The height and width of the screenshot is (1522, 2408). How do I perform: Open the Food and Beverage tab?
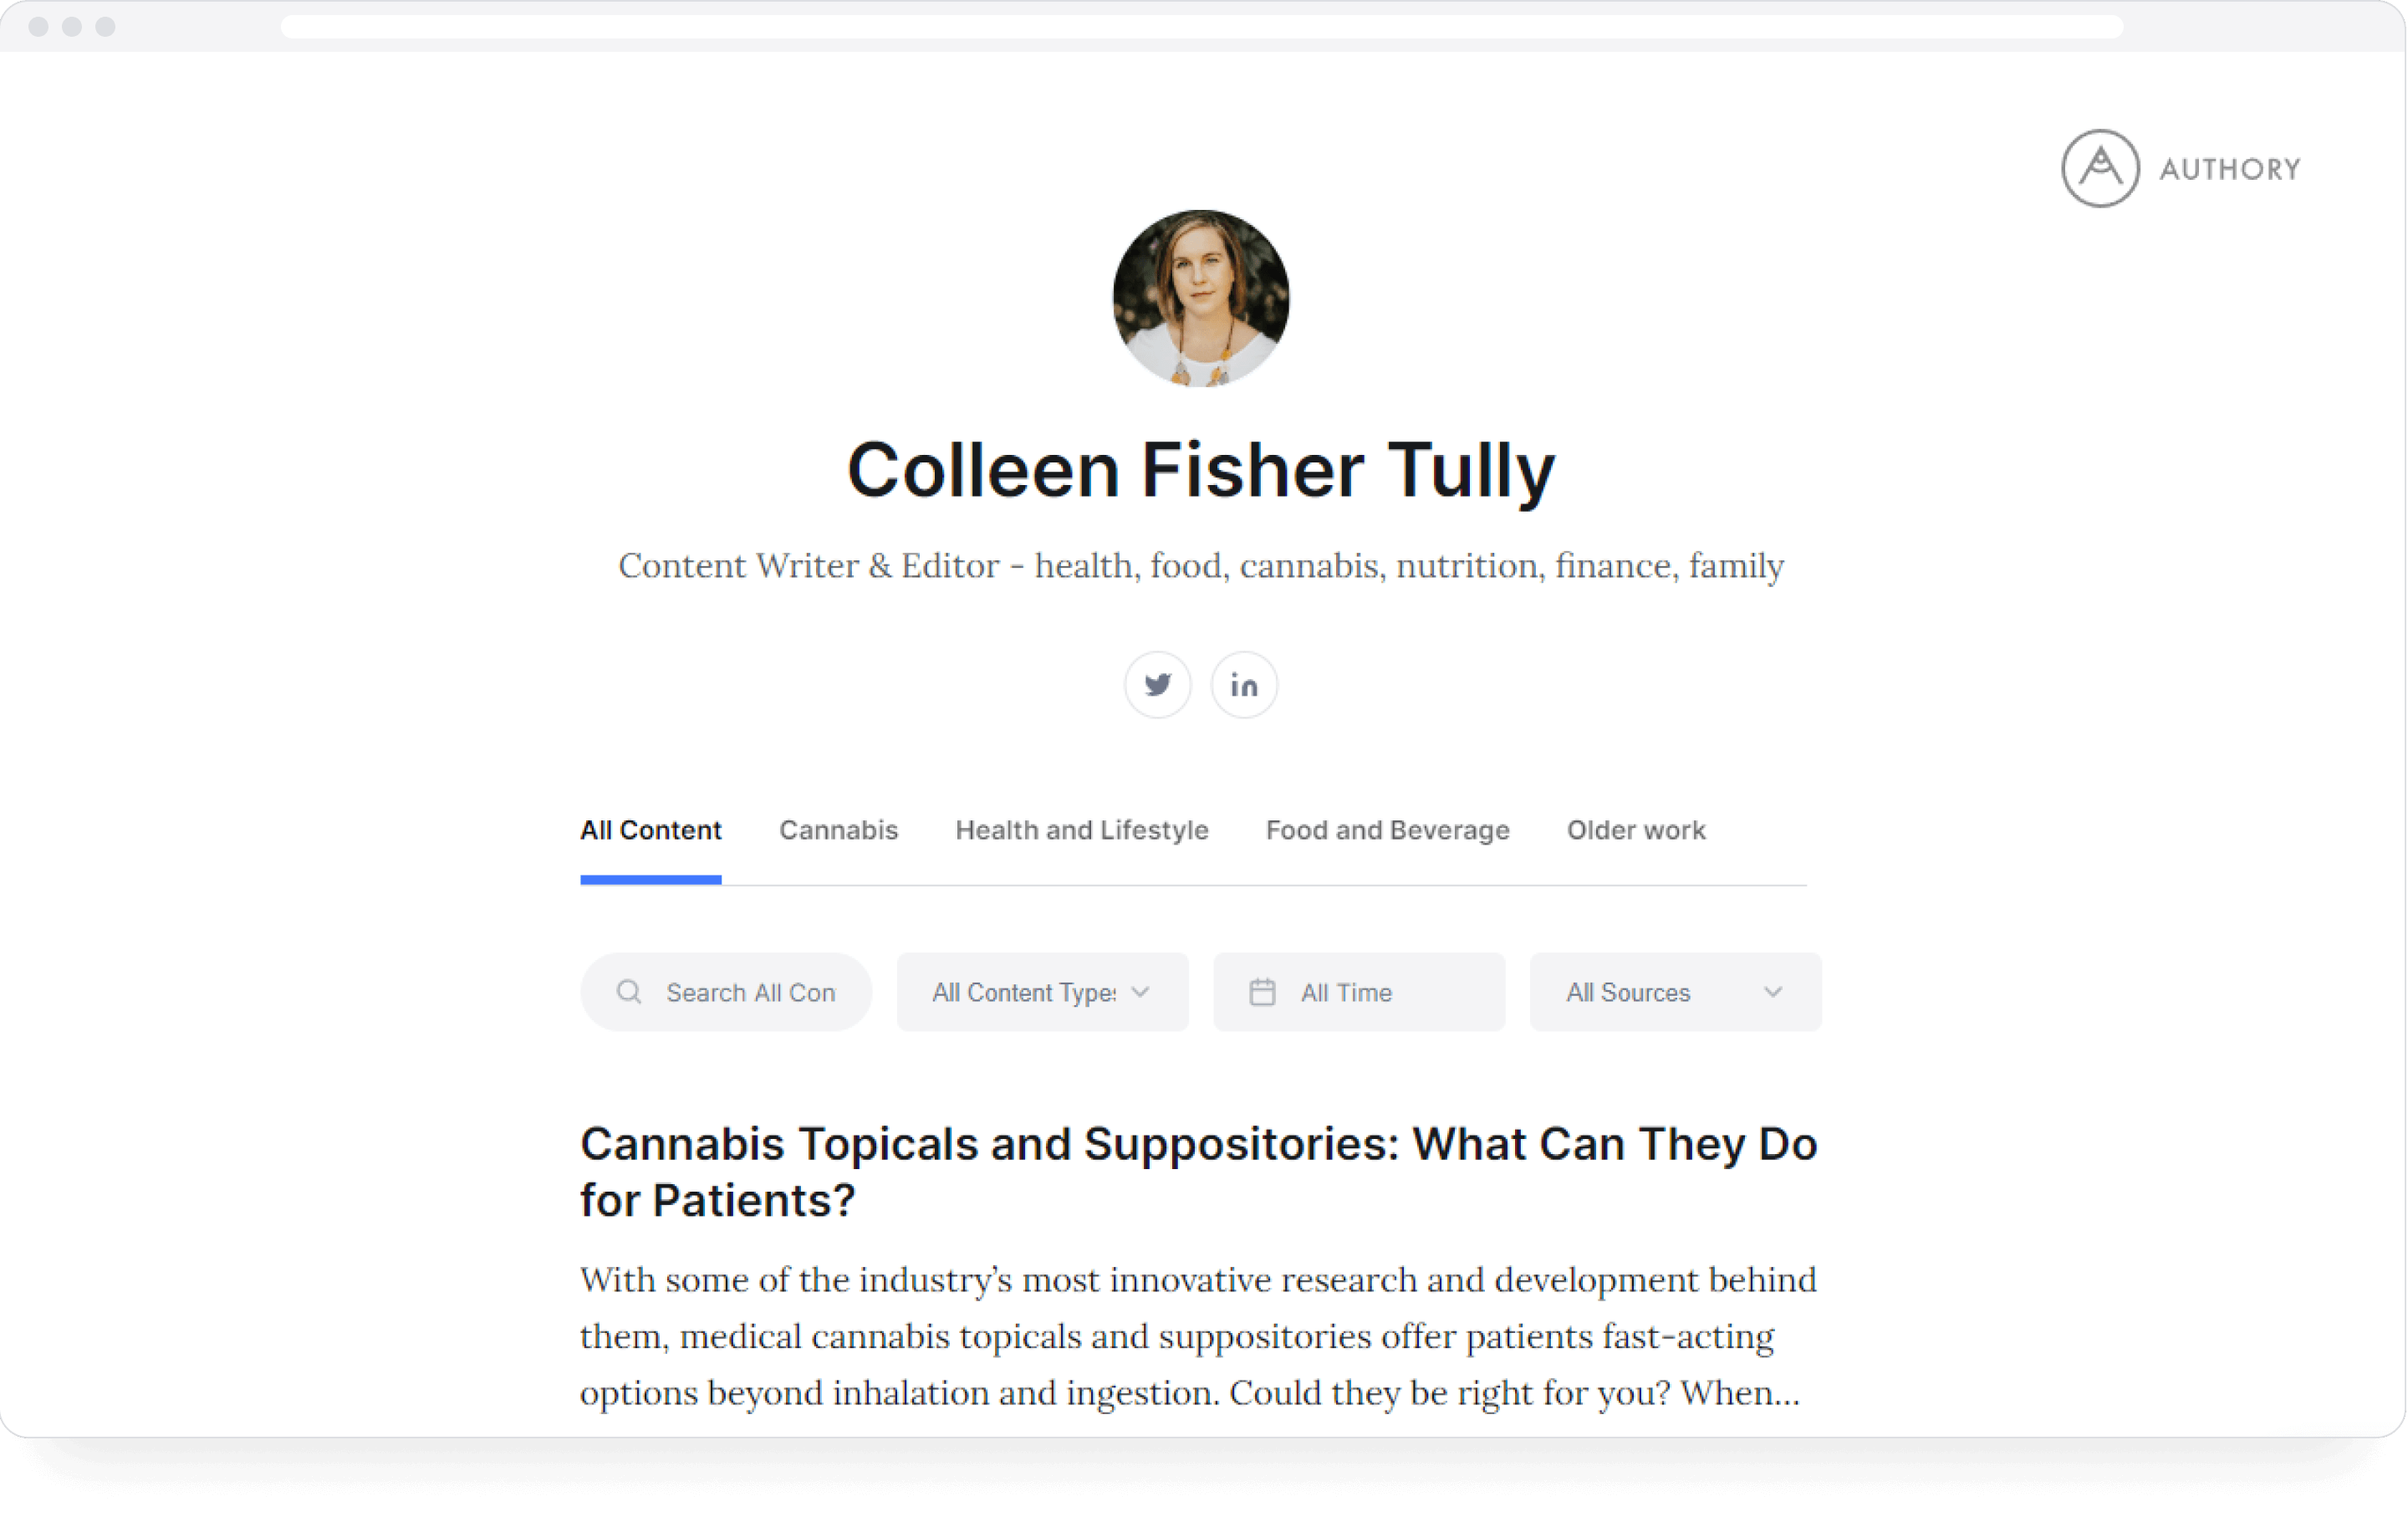pos(1386,830)
